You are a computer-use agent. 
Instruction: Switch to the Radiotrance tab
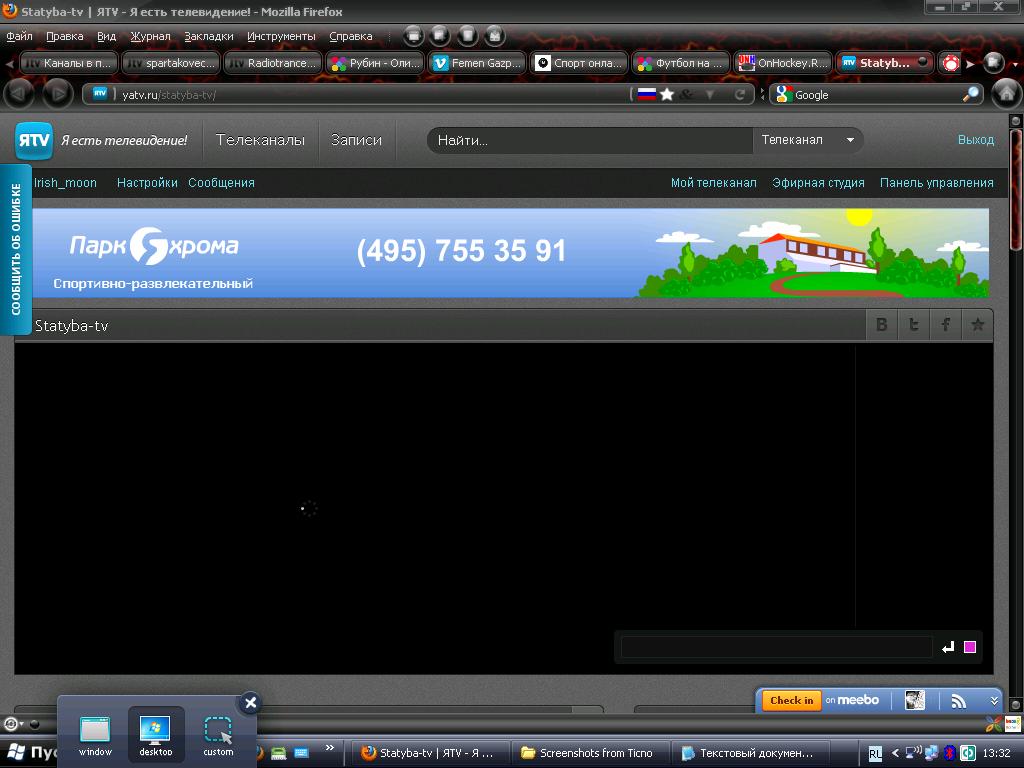coord(273,63)
